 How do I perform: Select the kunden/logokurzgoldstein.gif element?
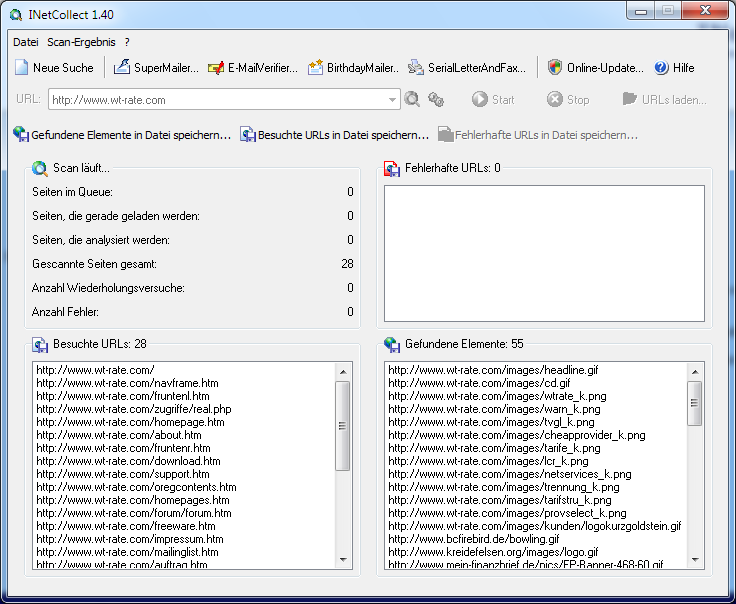point(535,526)
